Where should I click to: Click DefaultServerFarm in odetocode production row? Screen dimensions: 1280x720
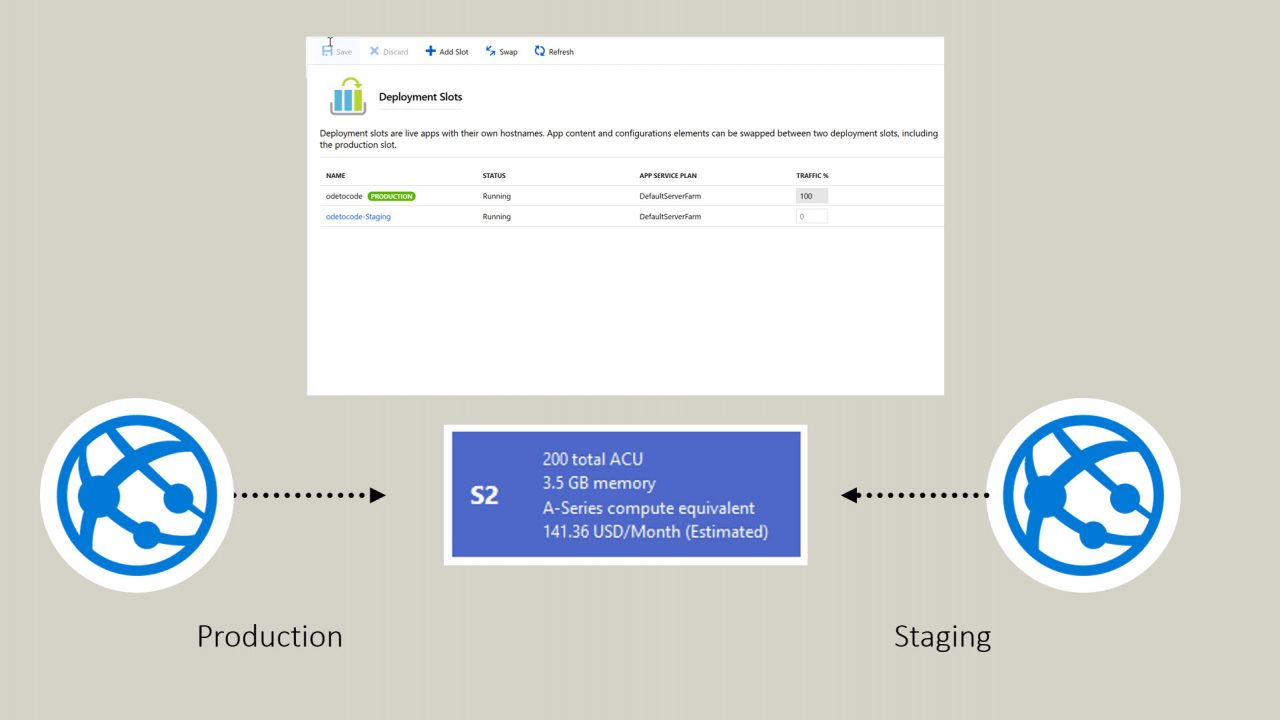tap(670, 196)
